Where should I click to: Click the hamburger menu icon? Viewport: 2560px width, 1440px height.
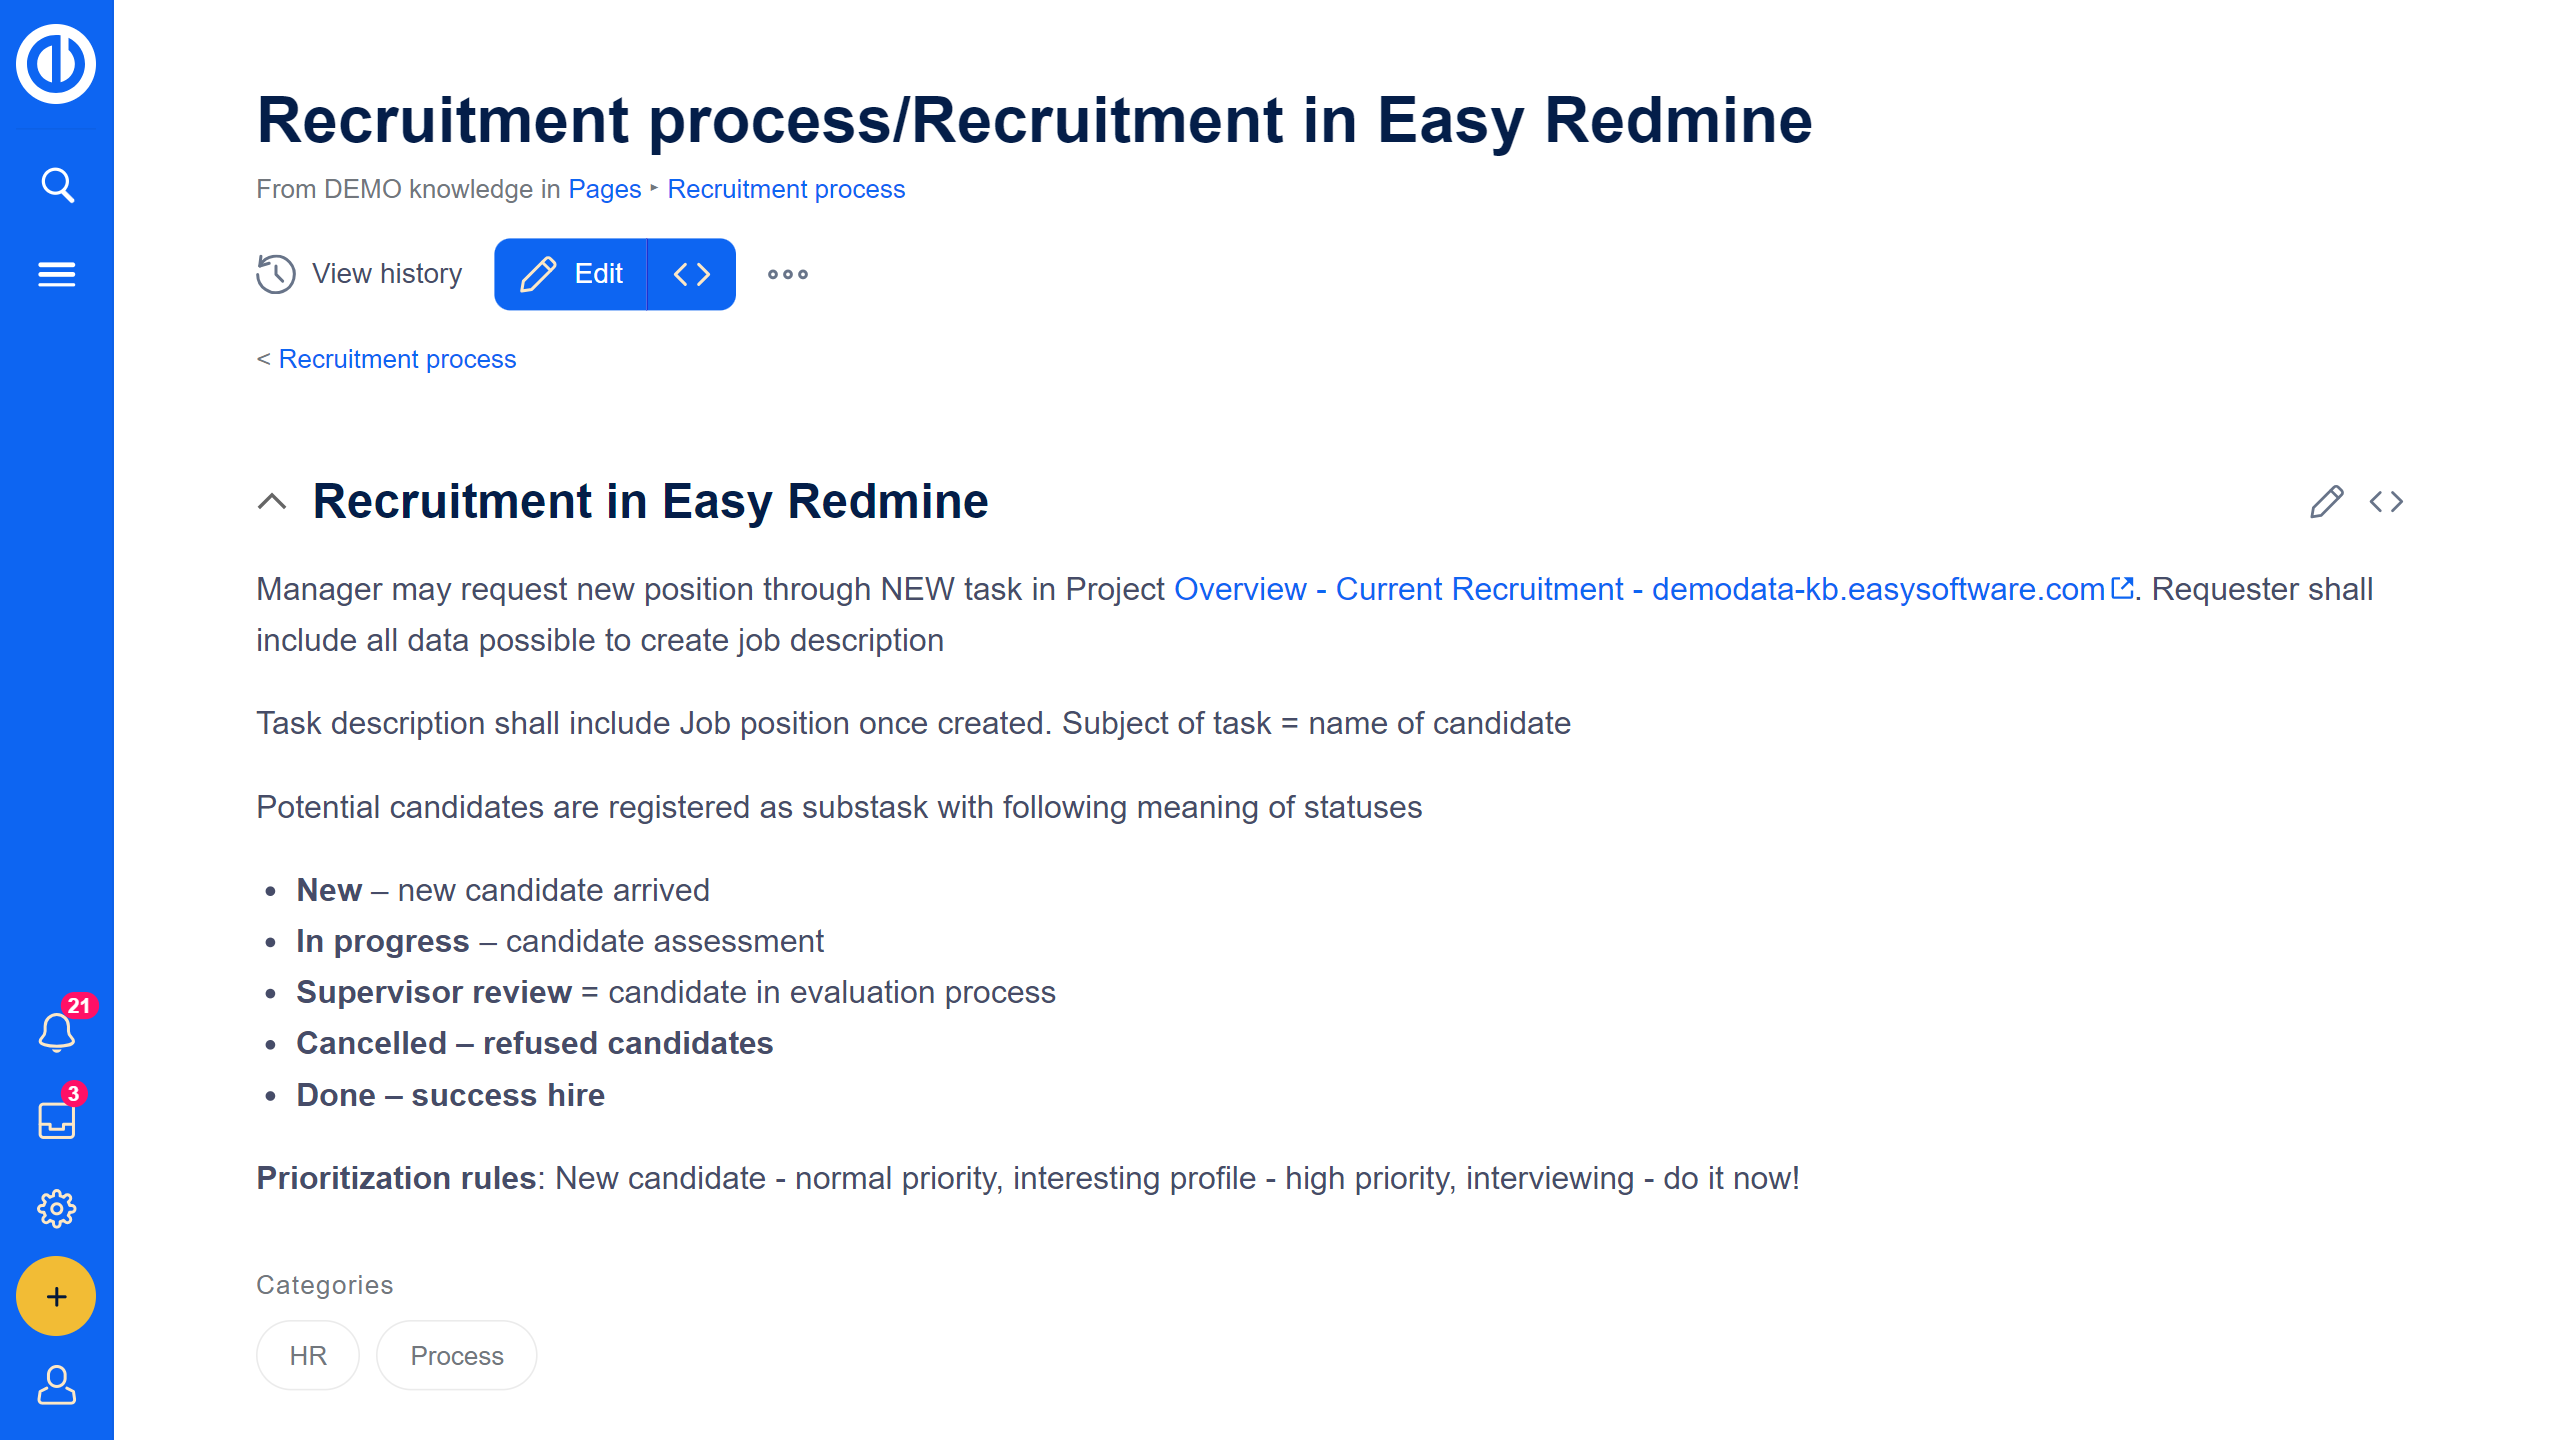[56, 274]
